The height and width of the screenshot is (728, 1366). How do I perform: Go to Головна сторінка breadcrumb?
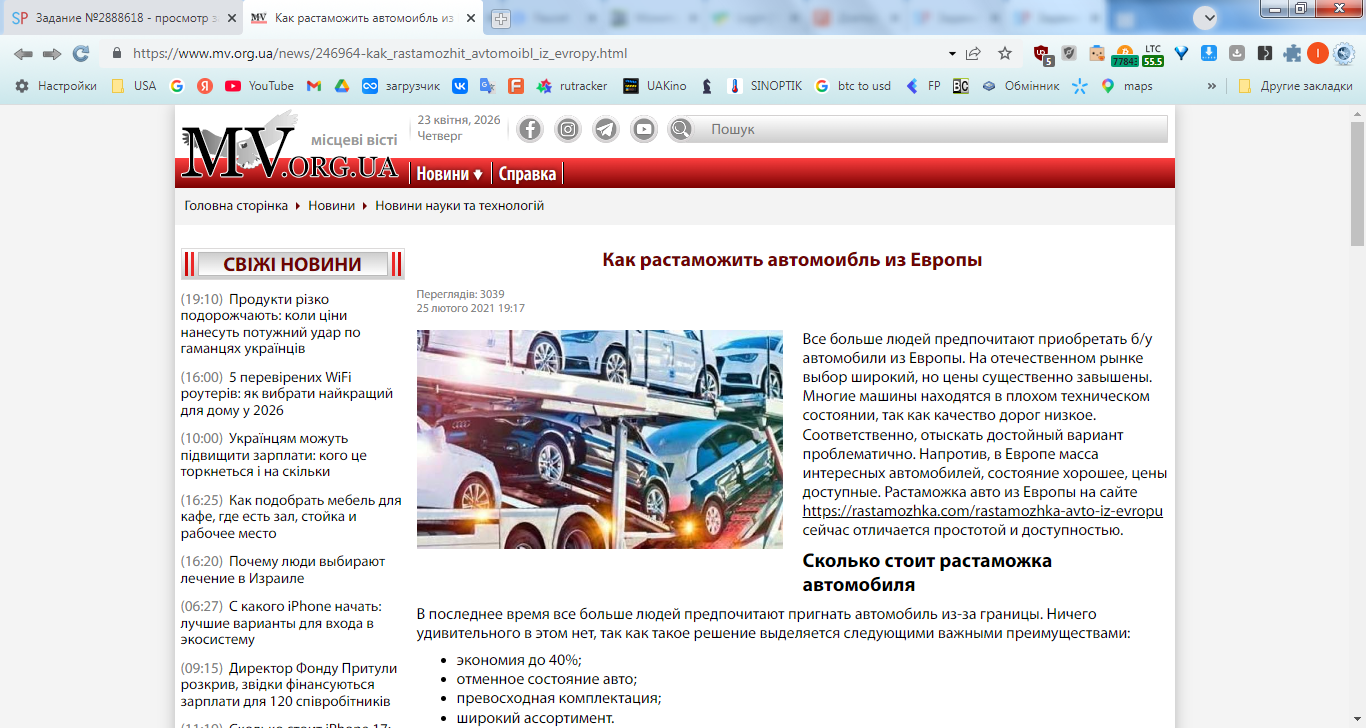click(236, 206)
